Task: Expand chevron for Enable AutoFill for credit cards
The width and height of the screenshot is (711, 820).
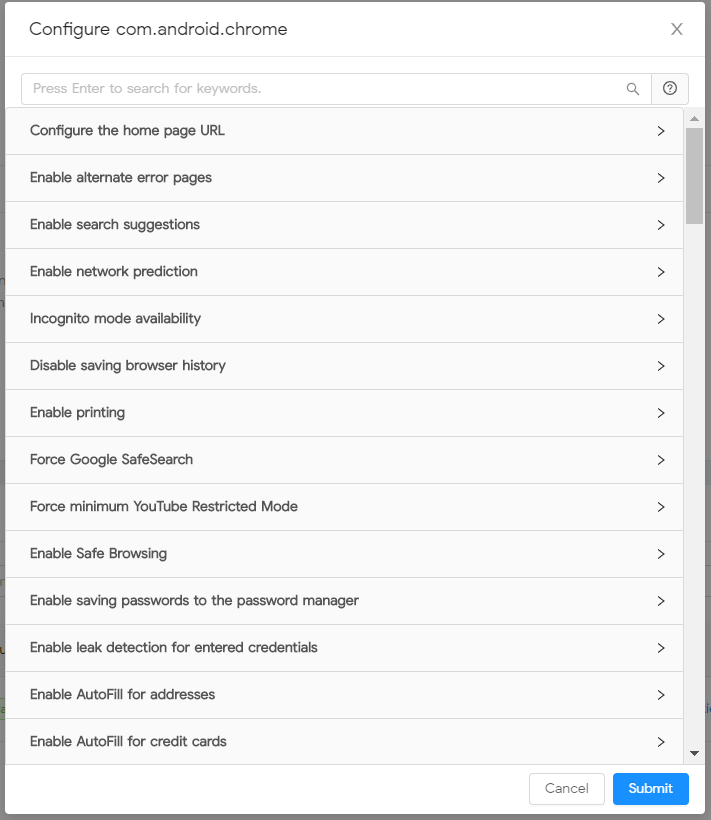Action: point(661,742)
